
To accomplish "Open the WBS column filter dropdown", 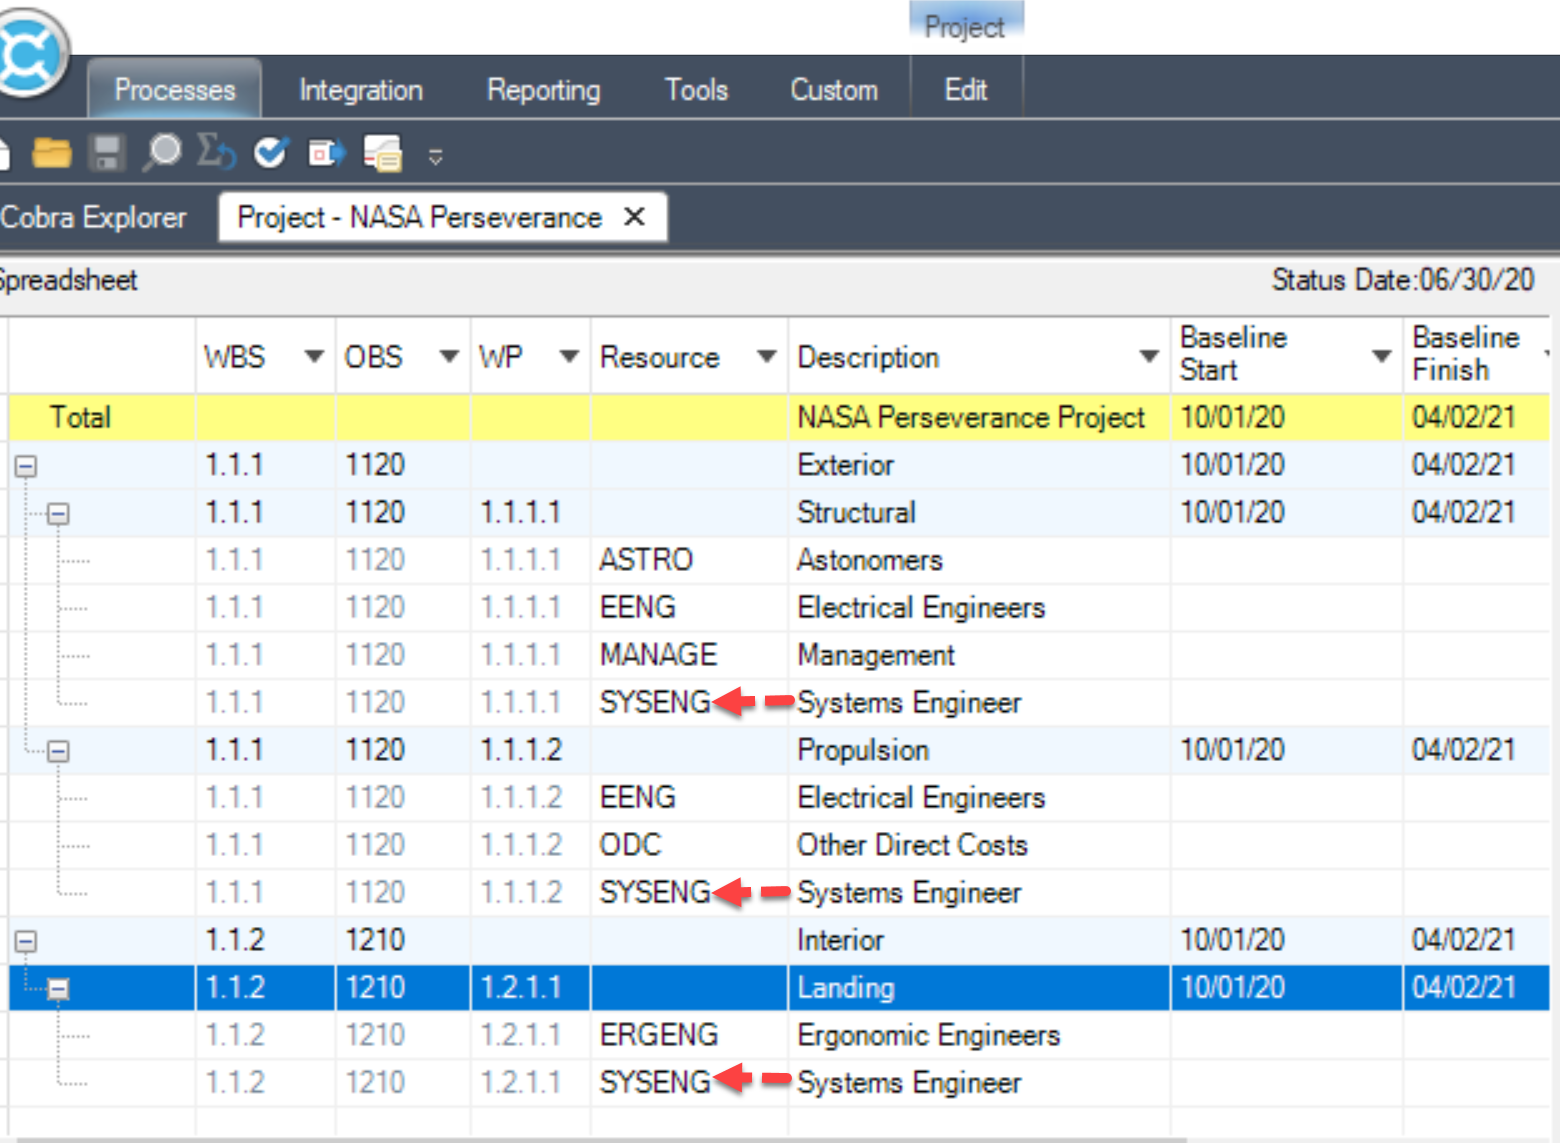I will click(314, 357).
